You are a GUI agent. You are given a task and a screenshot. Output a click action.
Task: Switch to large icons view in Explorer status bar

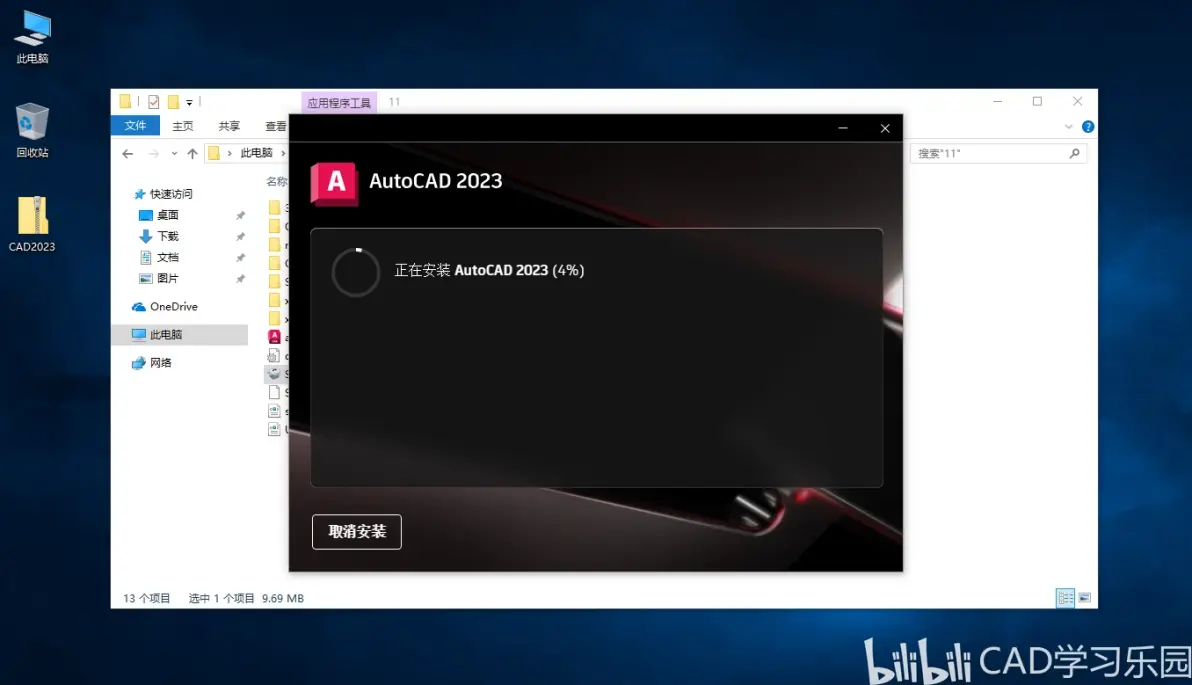click(x=1085, y=598)
